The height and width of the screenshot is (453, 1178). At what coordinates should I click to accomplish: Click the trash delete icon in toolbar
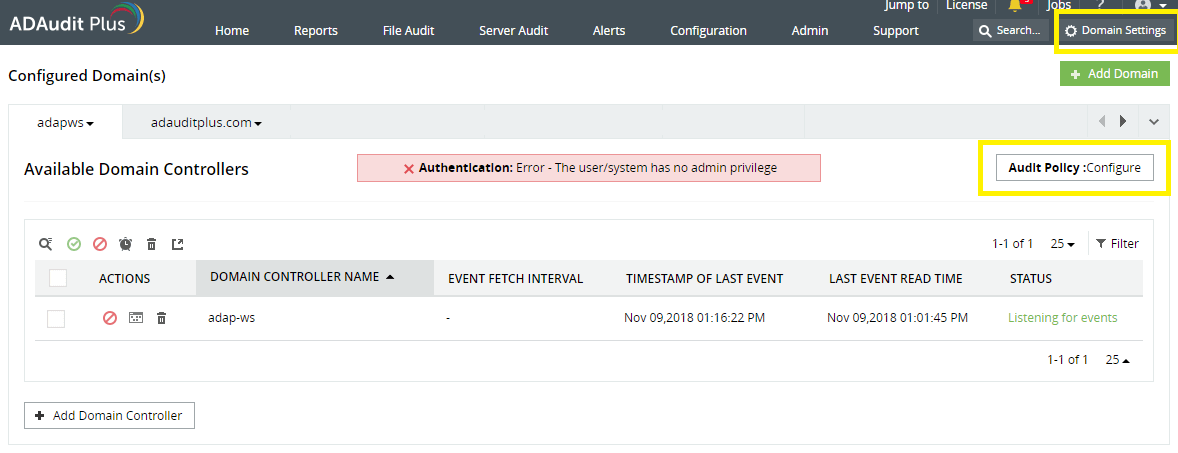click(x=152, y=244)
